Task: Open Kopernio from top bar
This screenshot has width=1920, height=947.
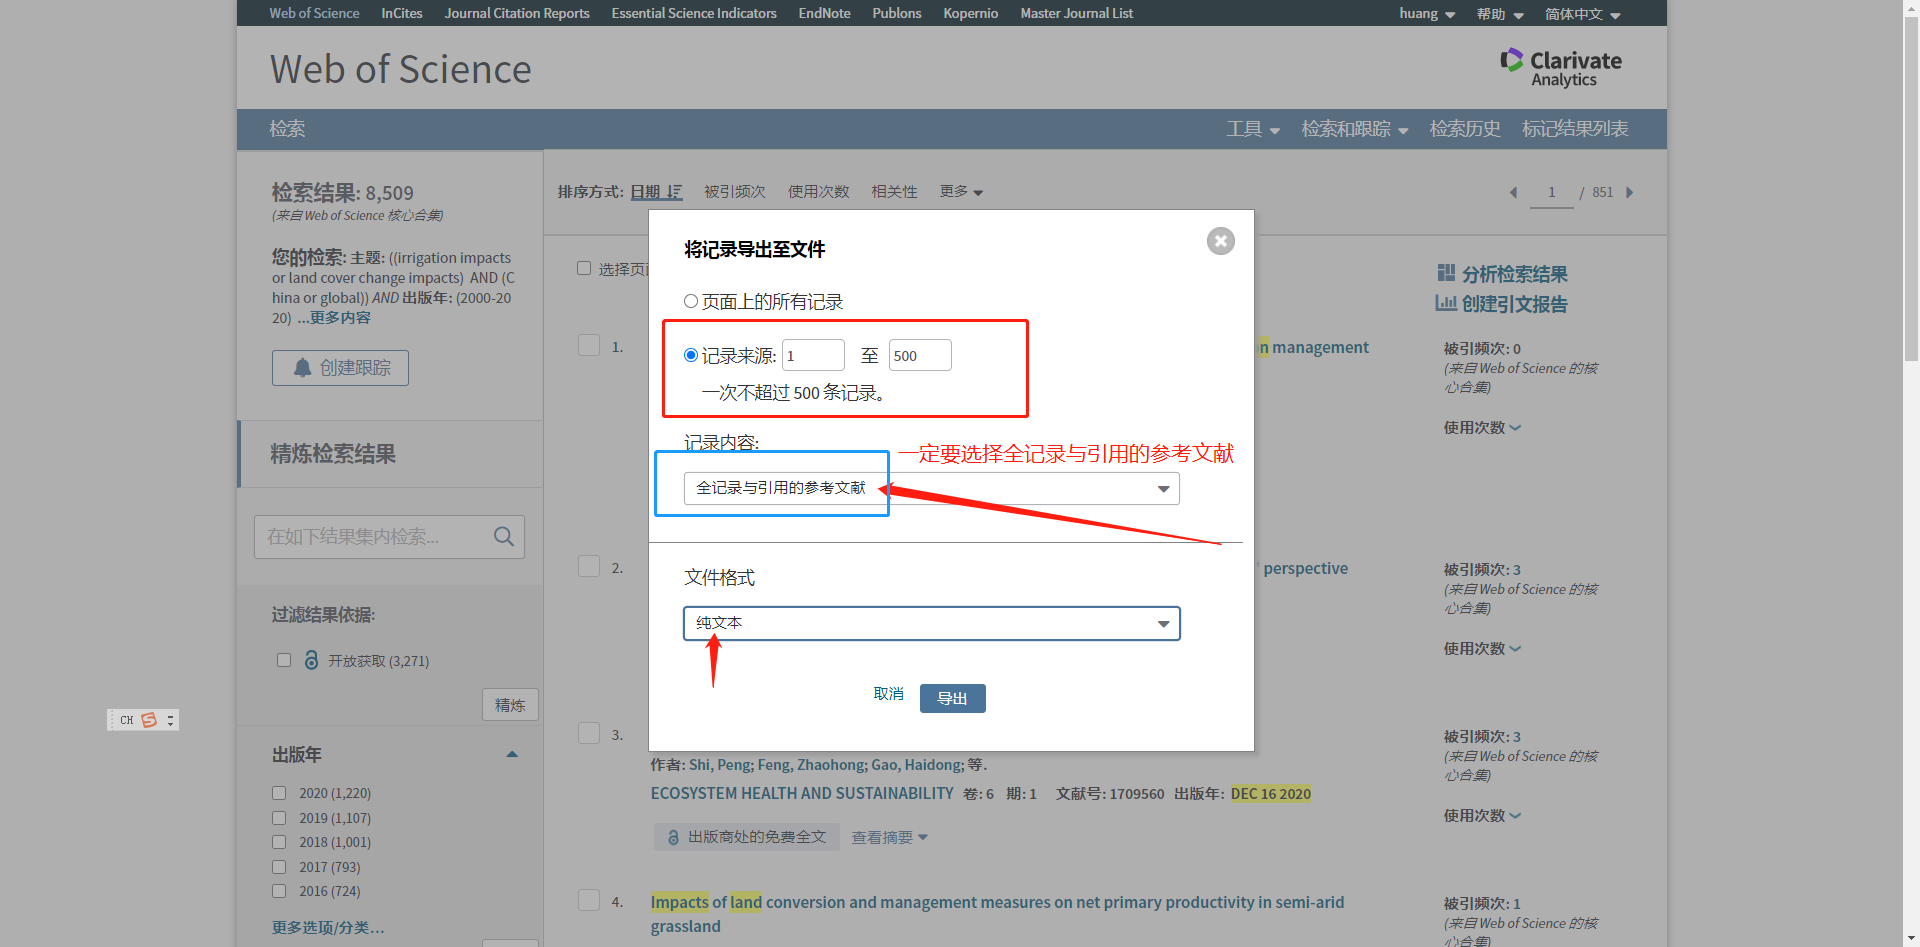Action: [971, 13]
